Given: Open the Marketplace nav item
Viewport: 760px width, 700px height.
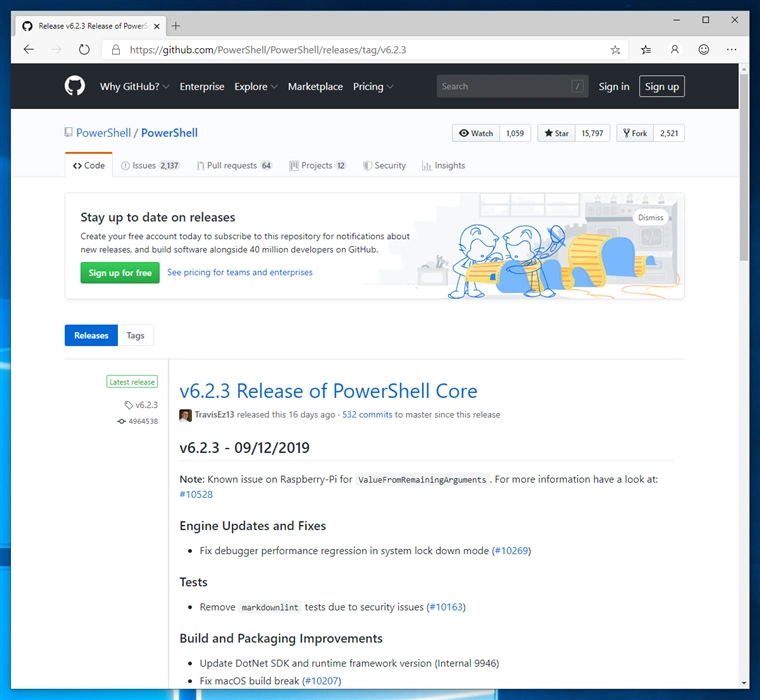Looking at the screenshot, I should tap(315, 86).
